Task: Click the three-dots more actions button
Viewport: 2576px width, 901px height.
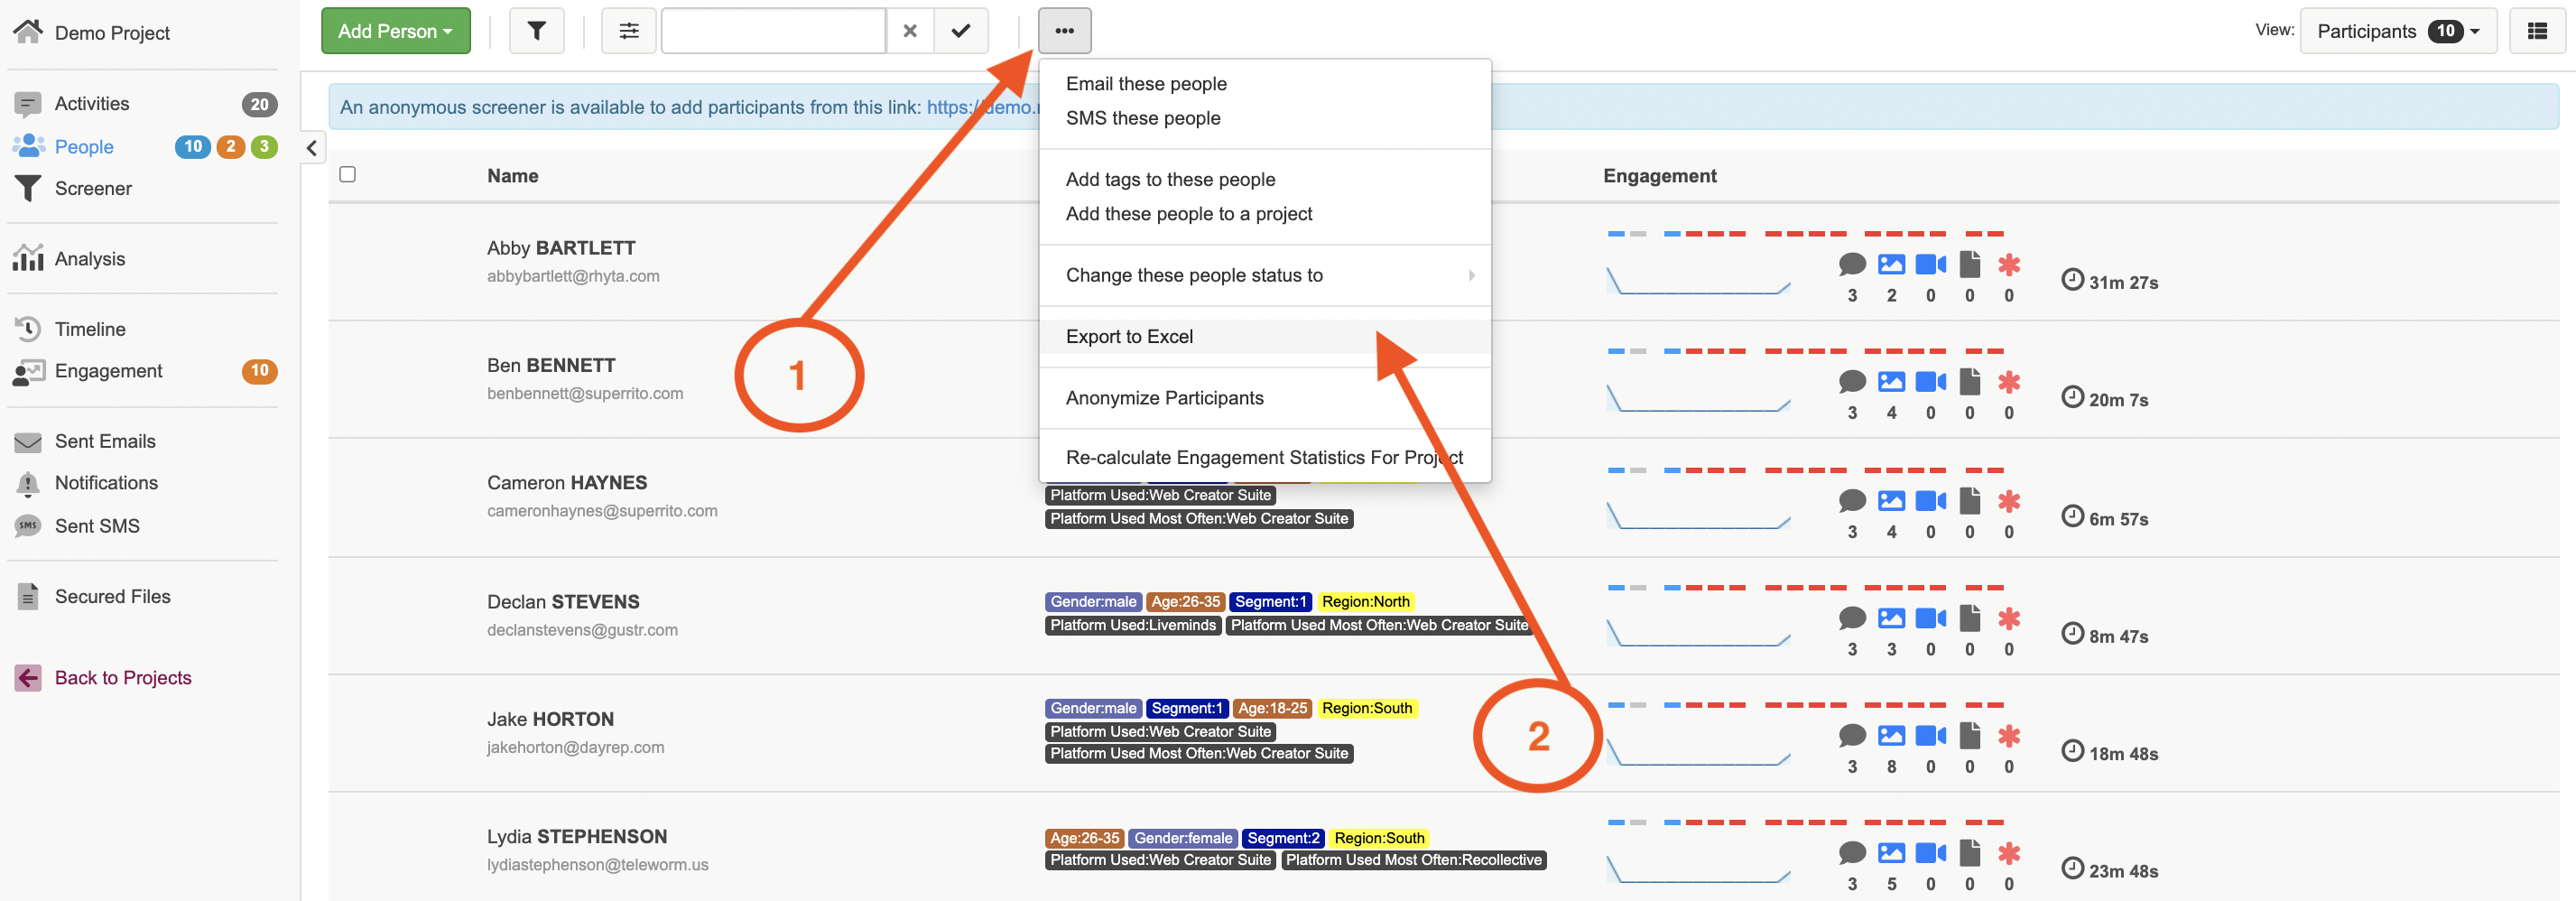Action: click(1064, 31)
